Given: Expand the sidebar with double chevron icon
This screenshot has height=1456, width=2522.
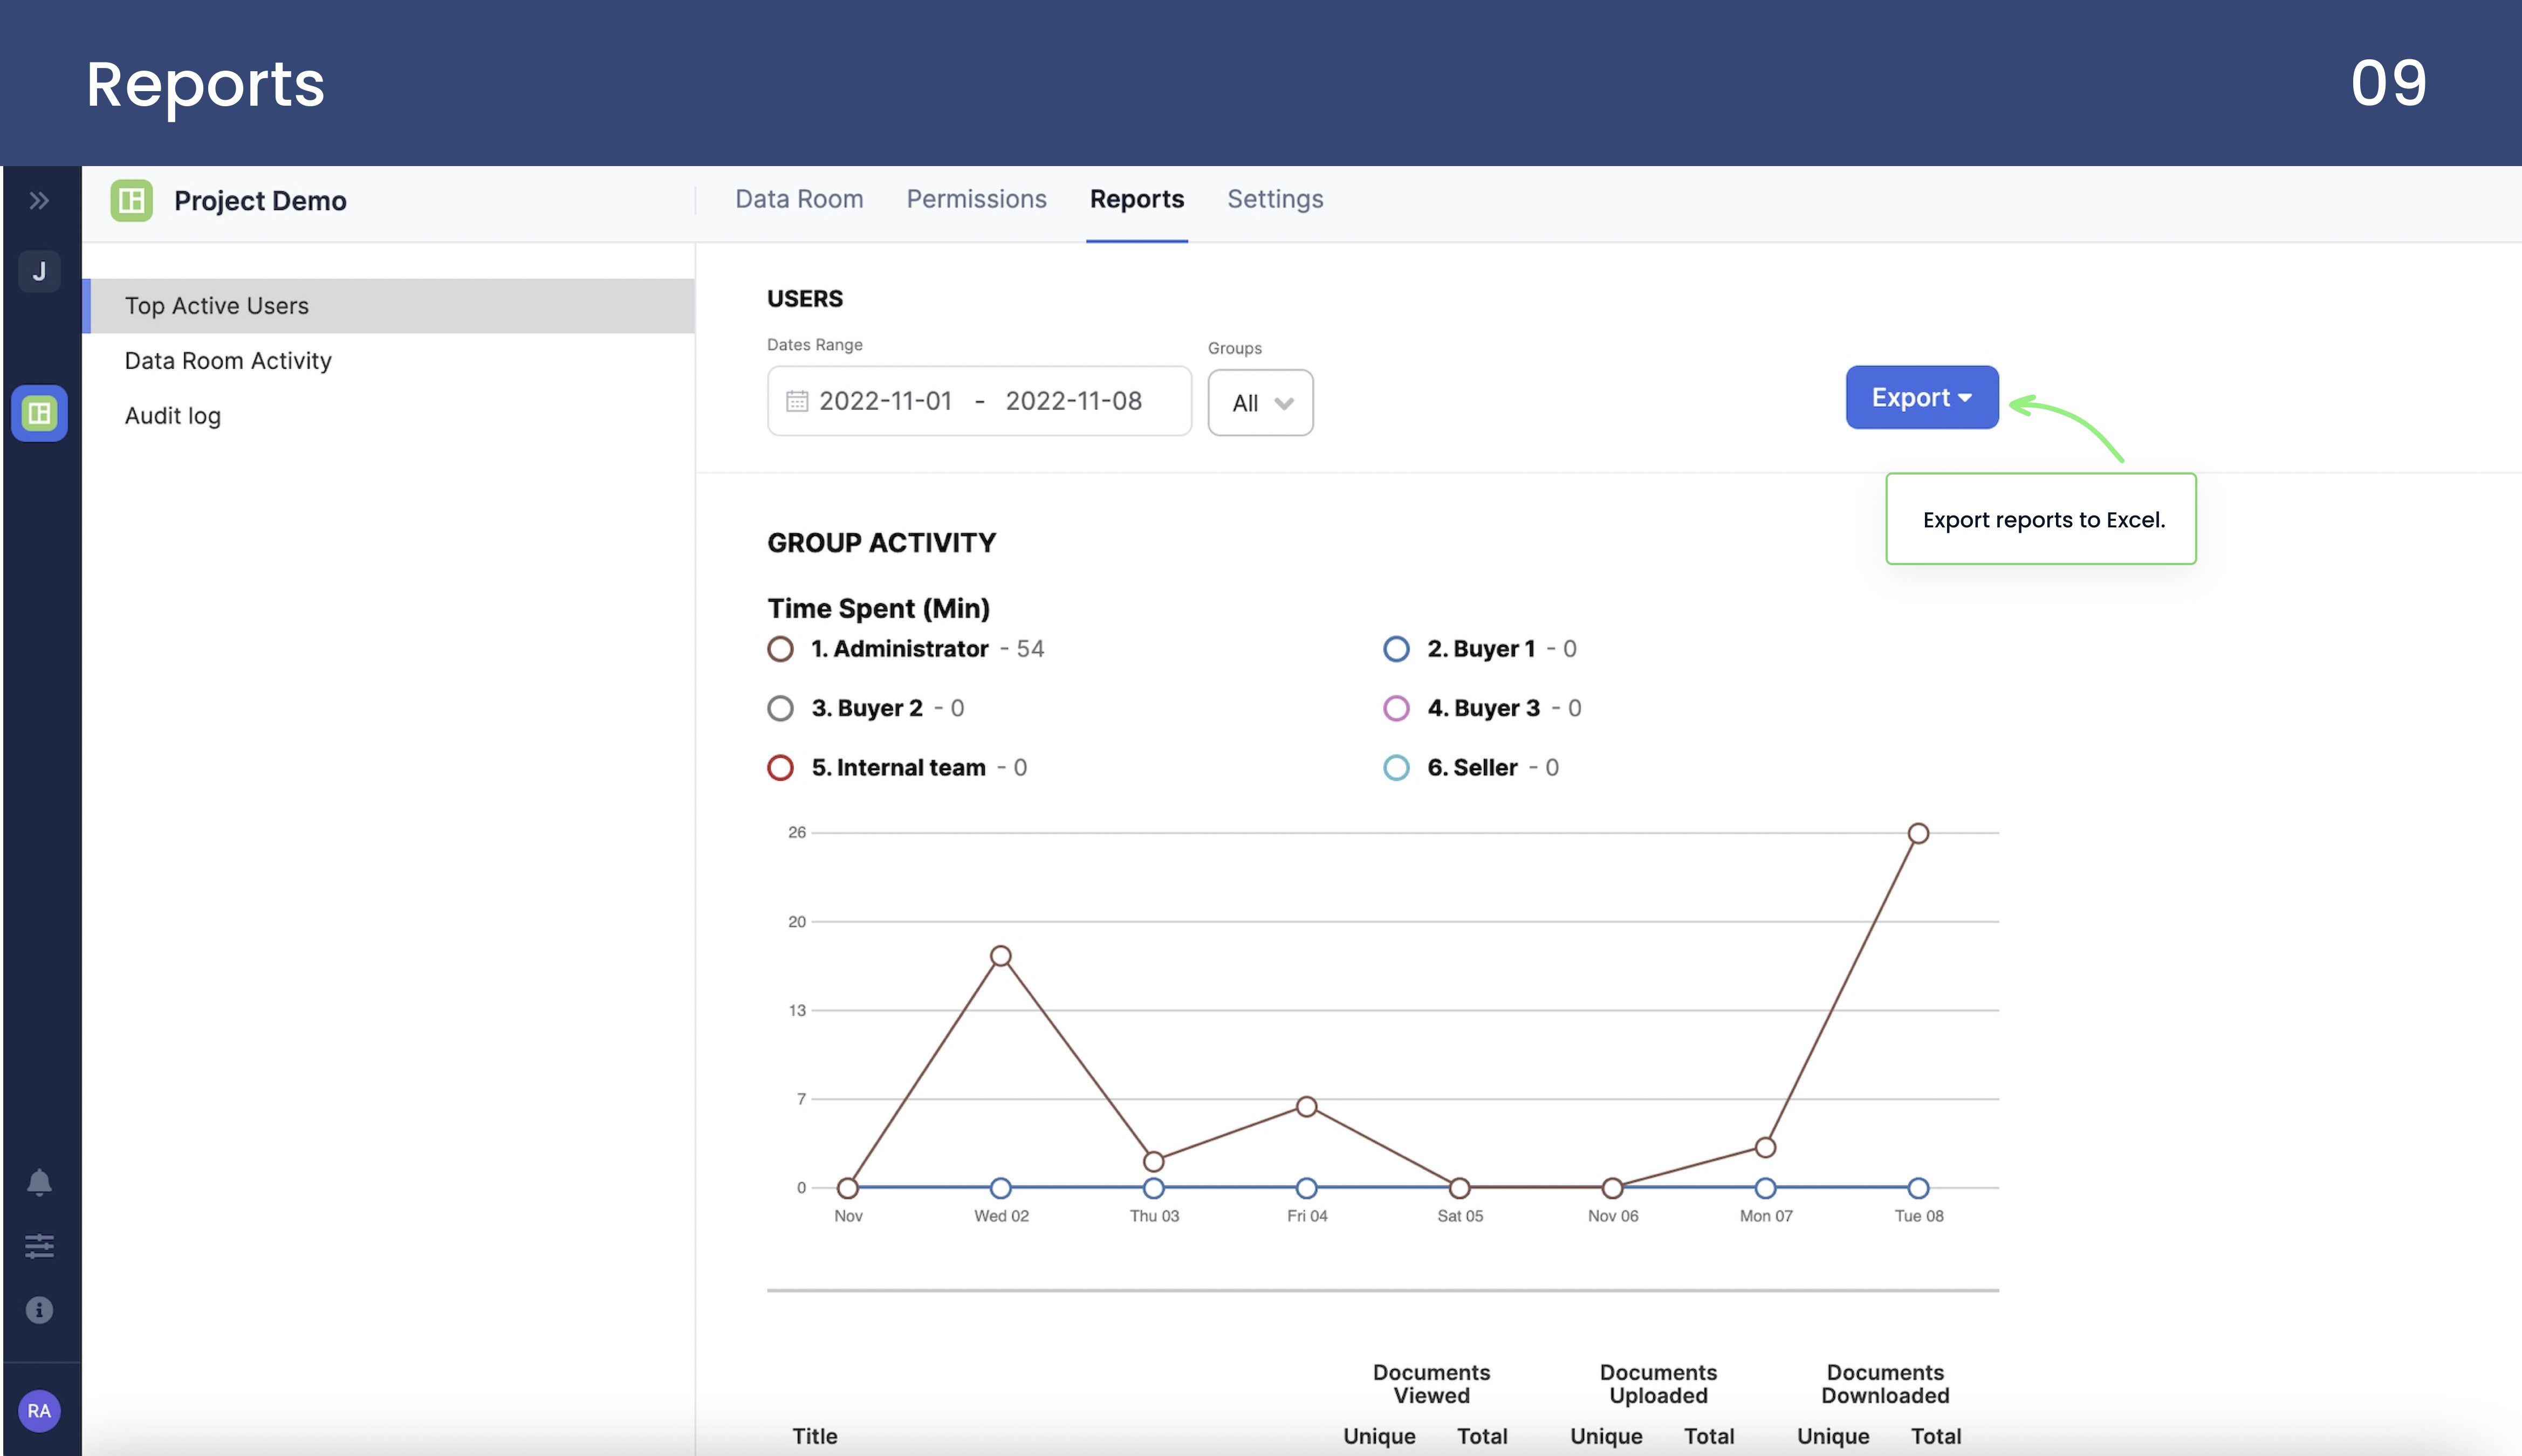Looking at the screenshot, I should [39, 201].
